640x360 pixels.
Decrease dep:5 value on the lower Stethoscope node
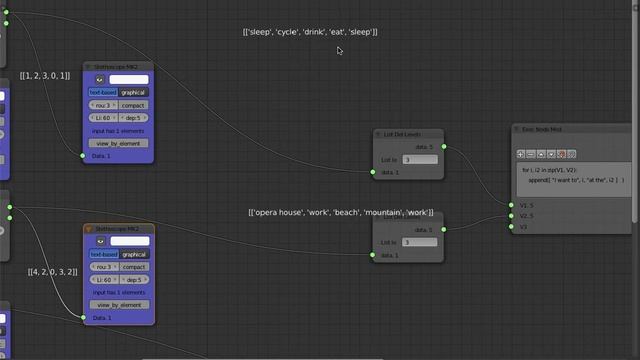coord(123,280)
